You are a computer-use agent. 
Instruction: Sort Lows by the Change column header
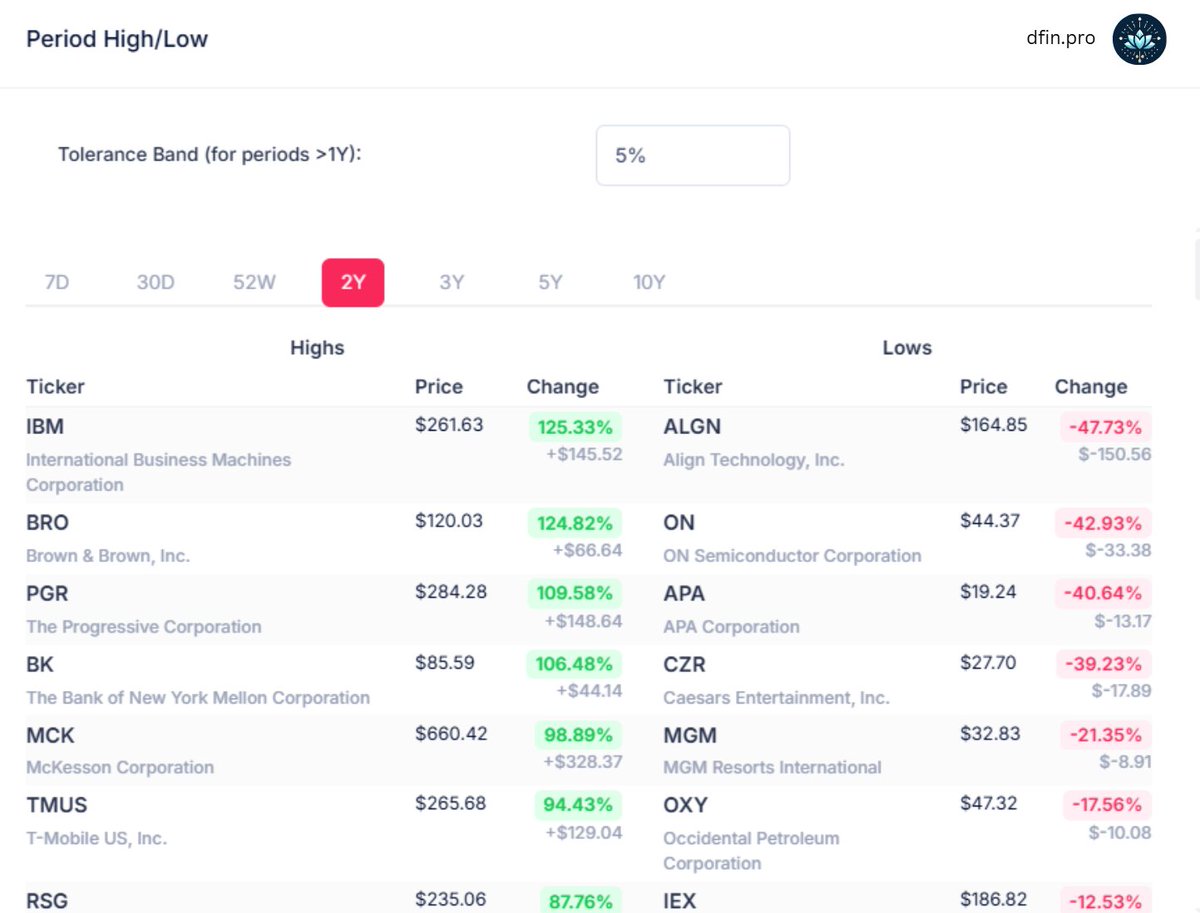point(1090,386)
